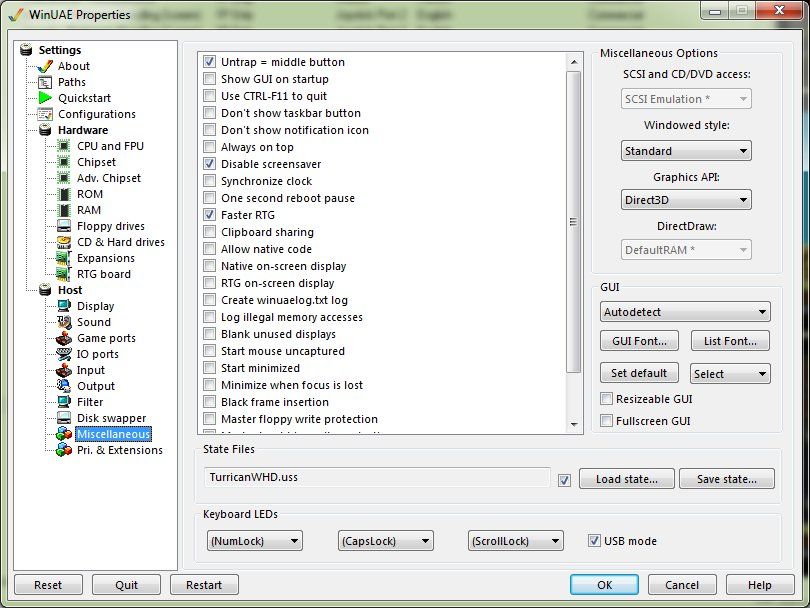Toggle the USB mode checkbox
The image size is (810, 608).
click(594, 541)
